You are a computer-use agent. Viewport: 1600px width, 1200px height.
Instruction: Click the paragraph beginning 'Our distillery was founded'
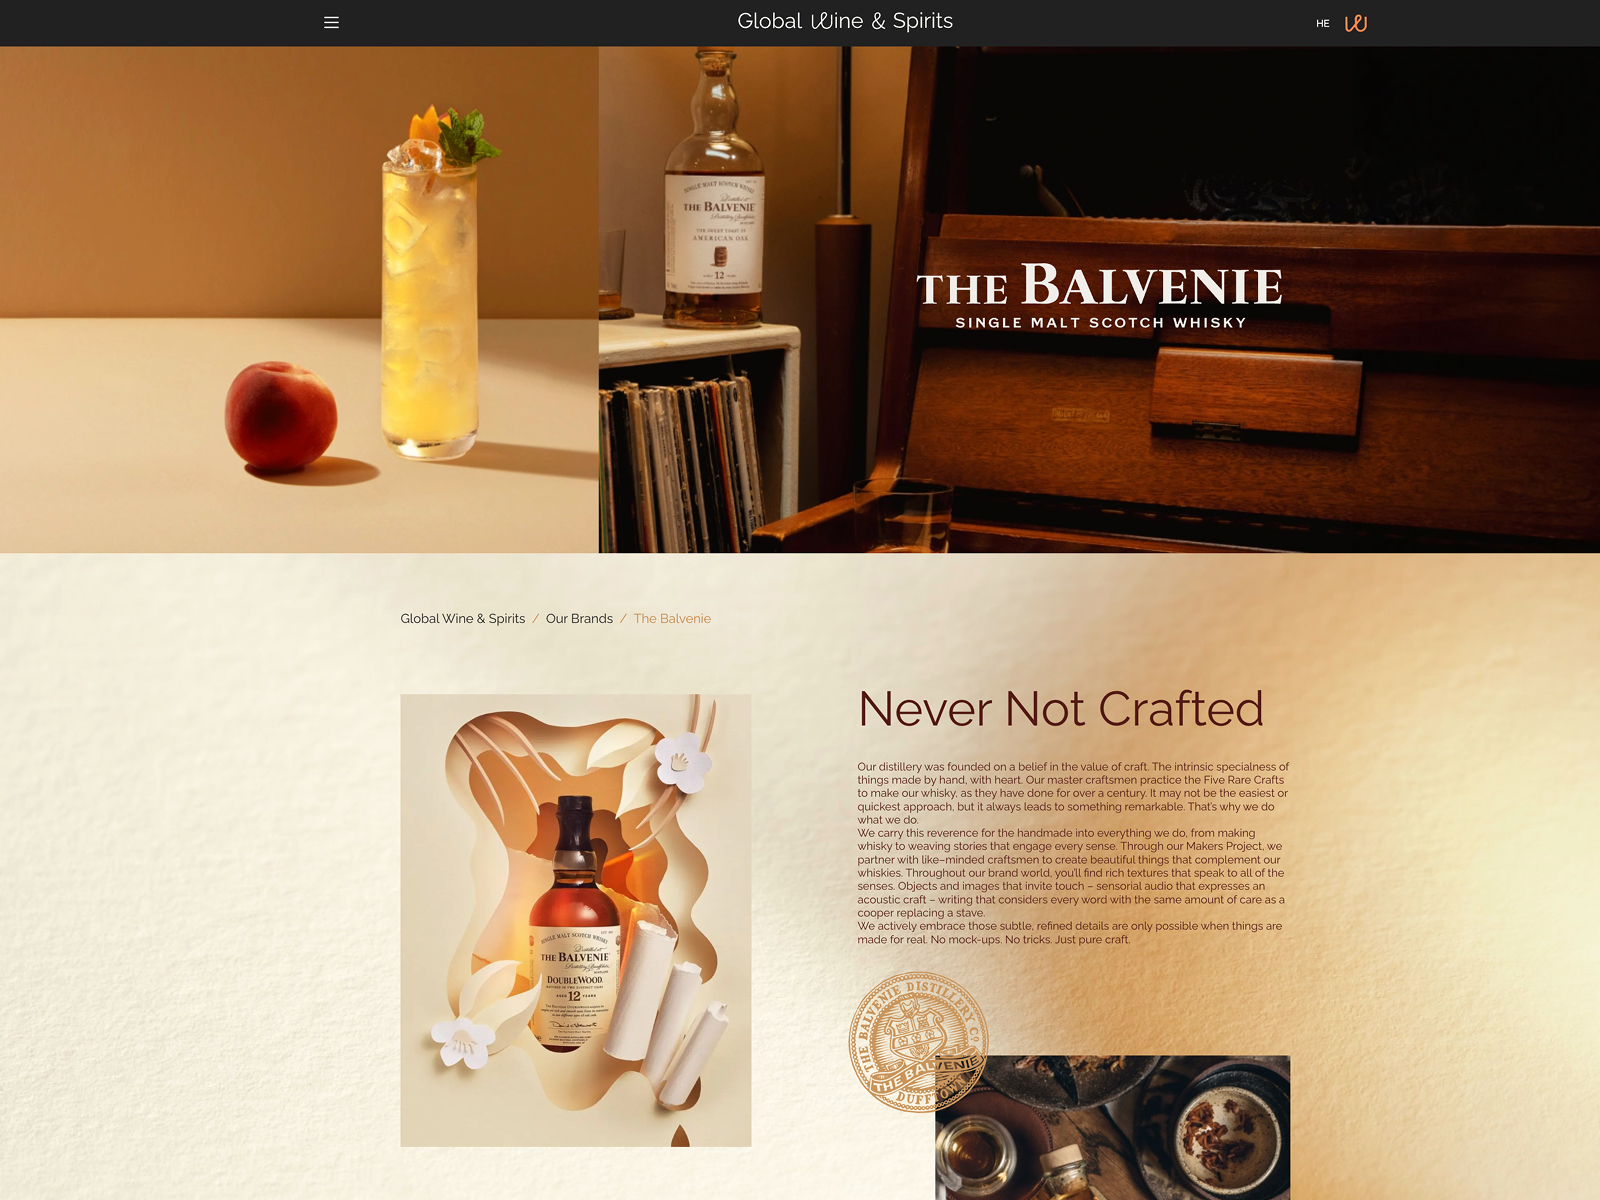[1072, 793]
